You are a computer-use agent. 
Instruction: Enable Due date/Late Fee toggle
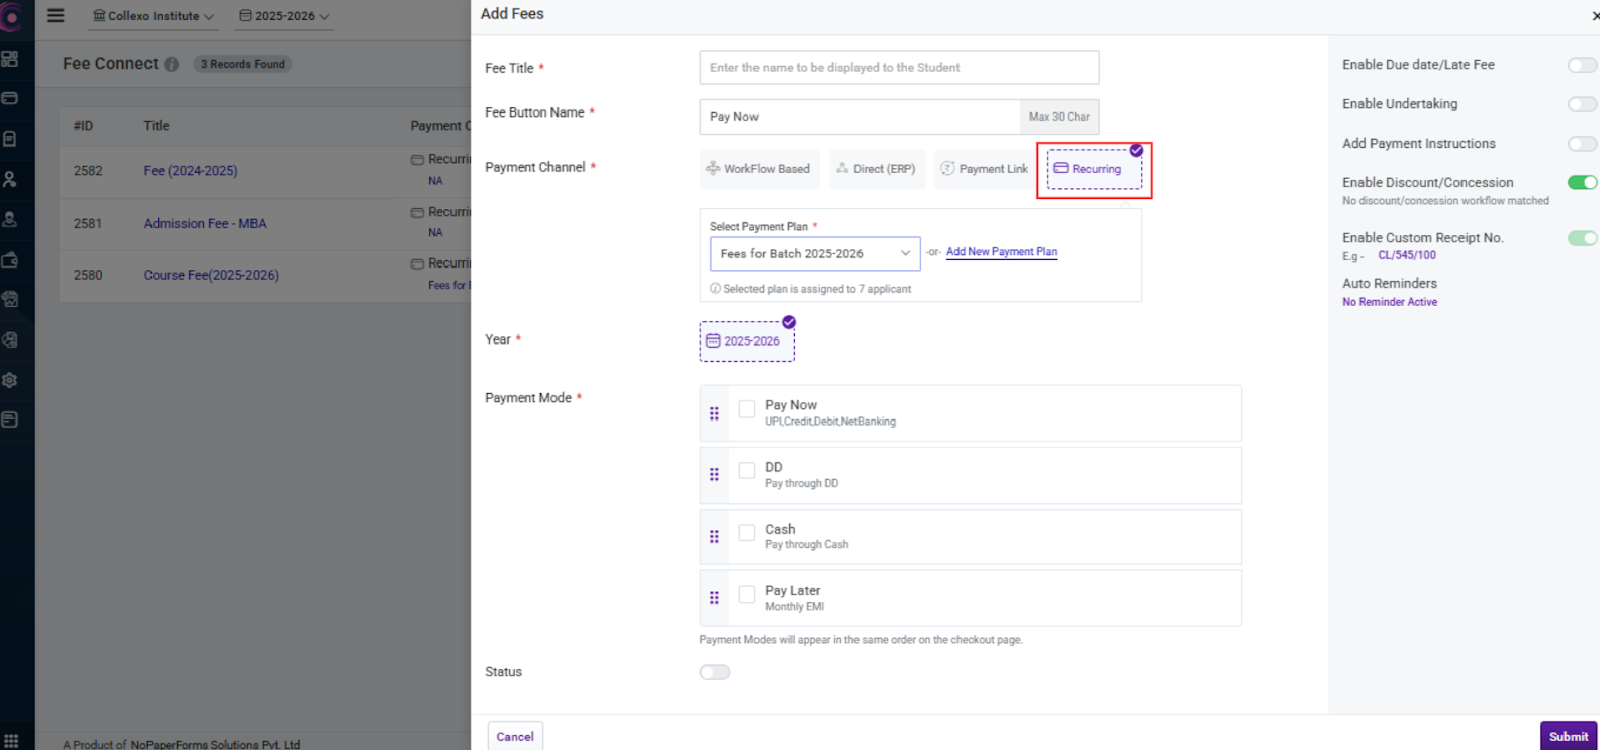[1582, 65]
